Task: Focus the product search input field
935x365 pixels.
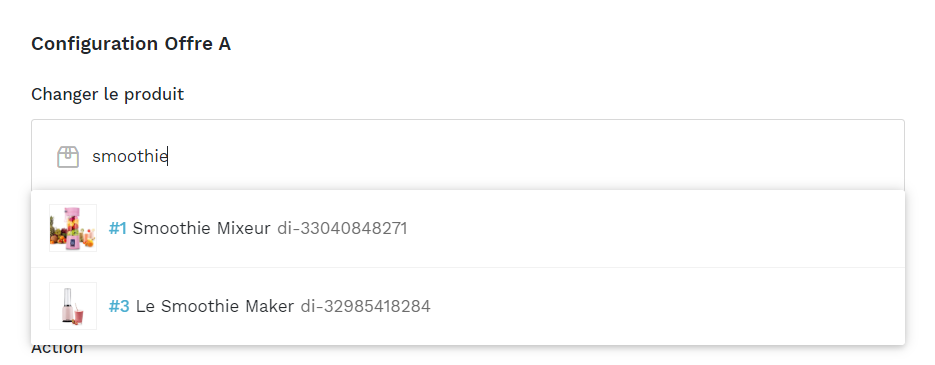Action: [468, 157]
